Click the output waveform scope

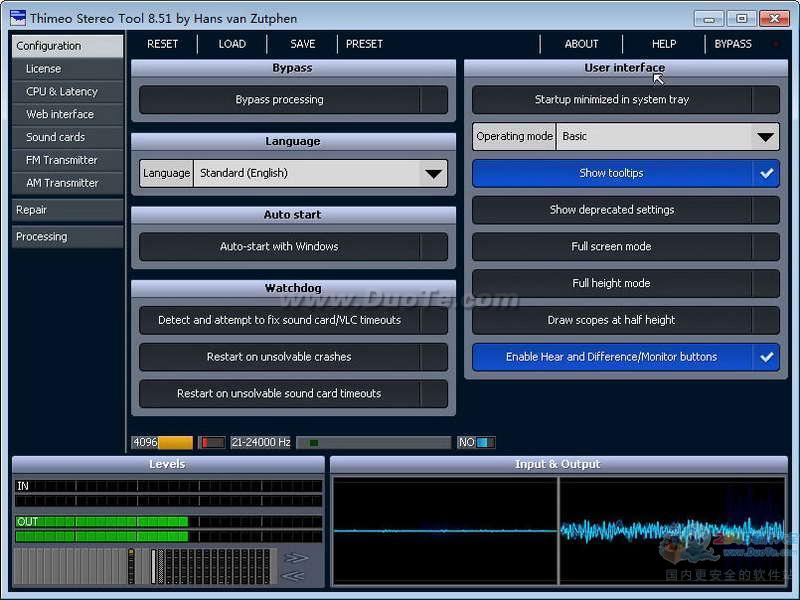(672, 531)
